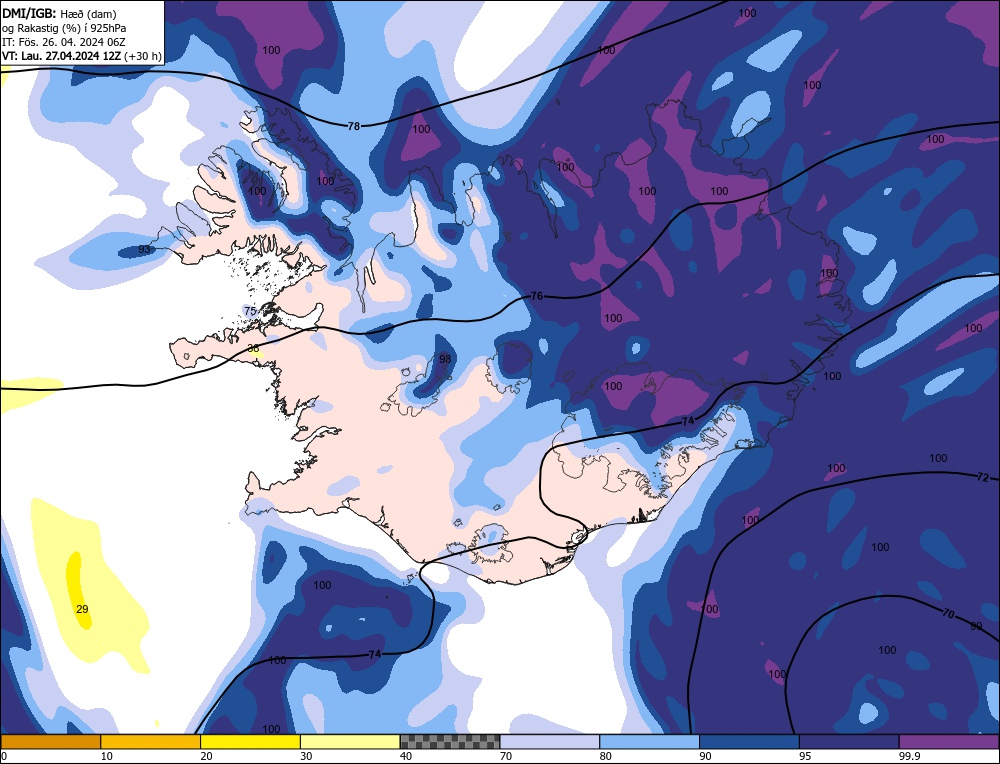Image resolution: width=1000 pixels, height=764 pixels.
Task: Click the legend tick label "20"
Action: 207,756
